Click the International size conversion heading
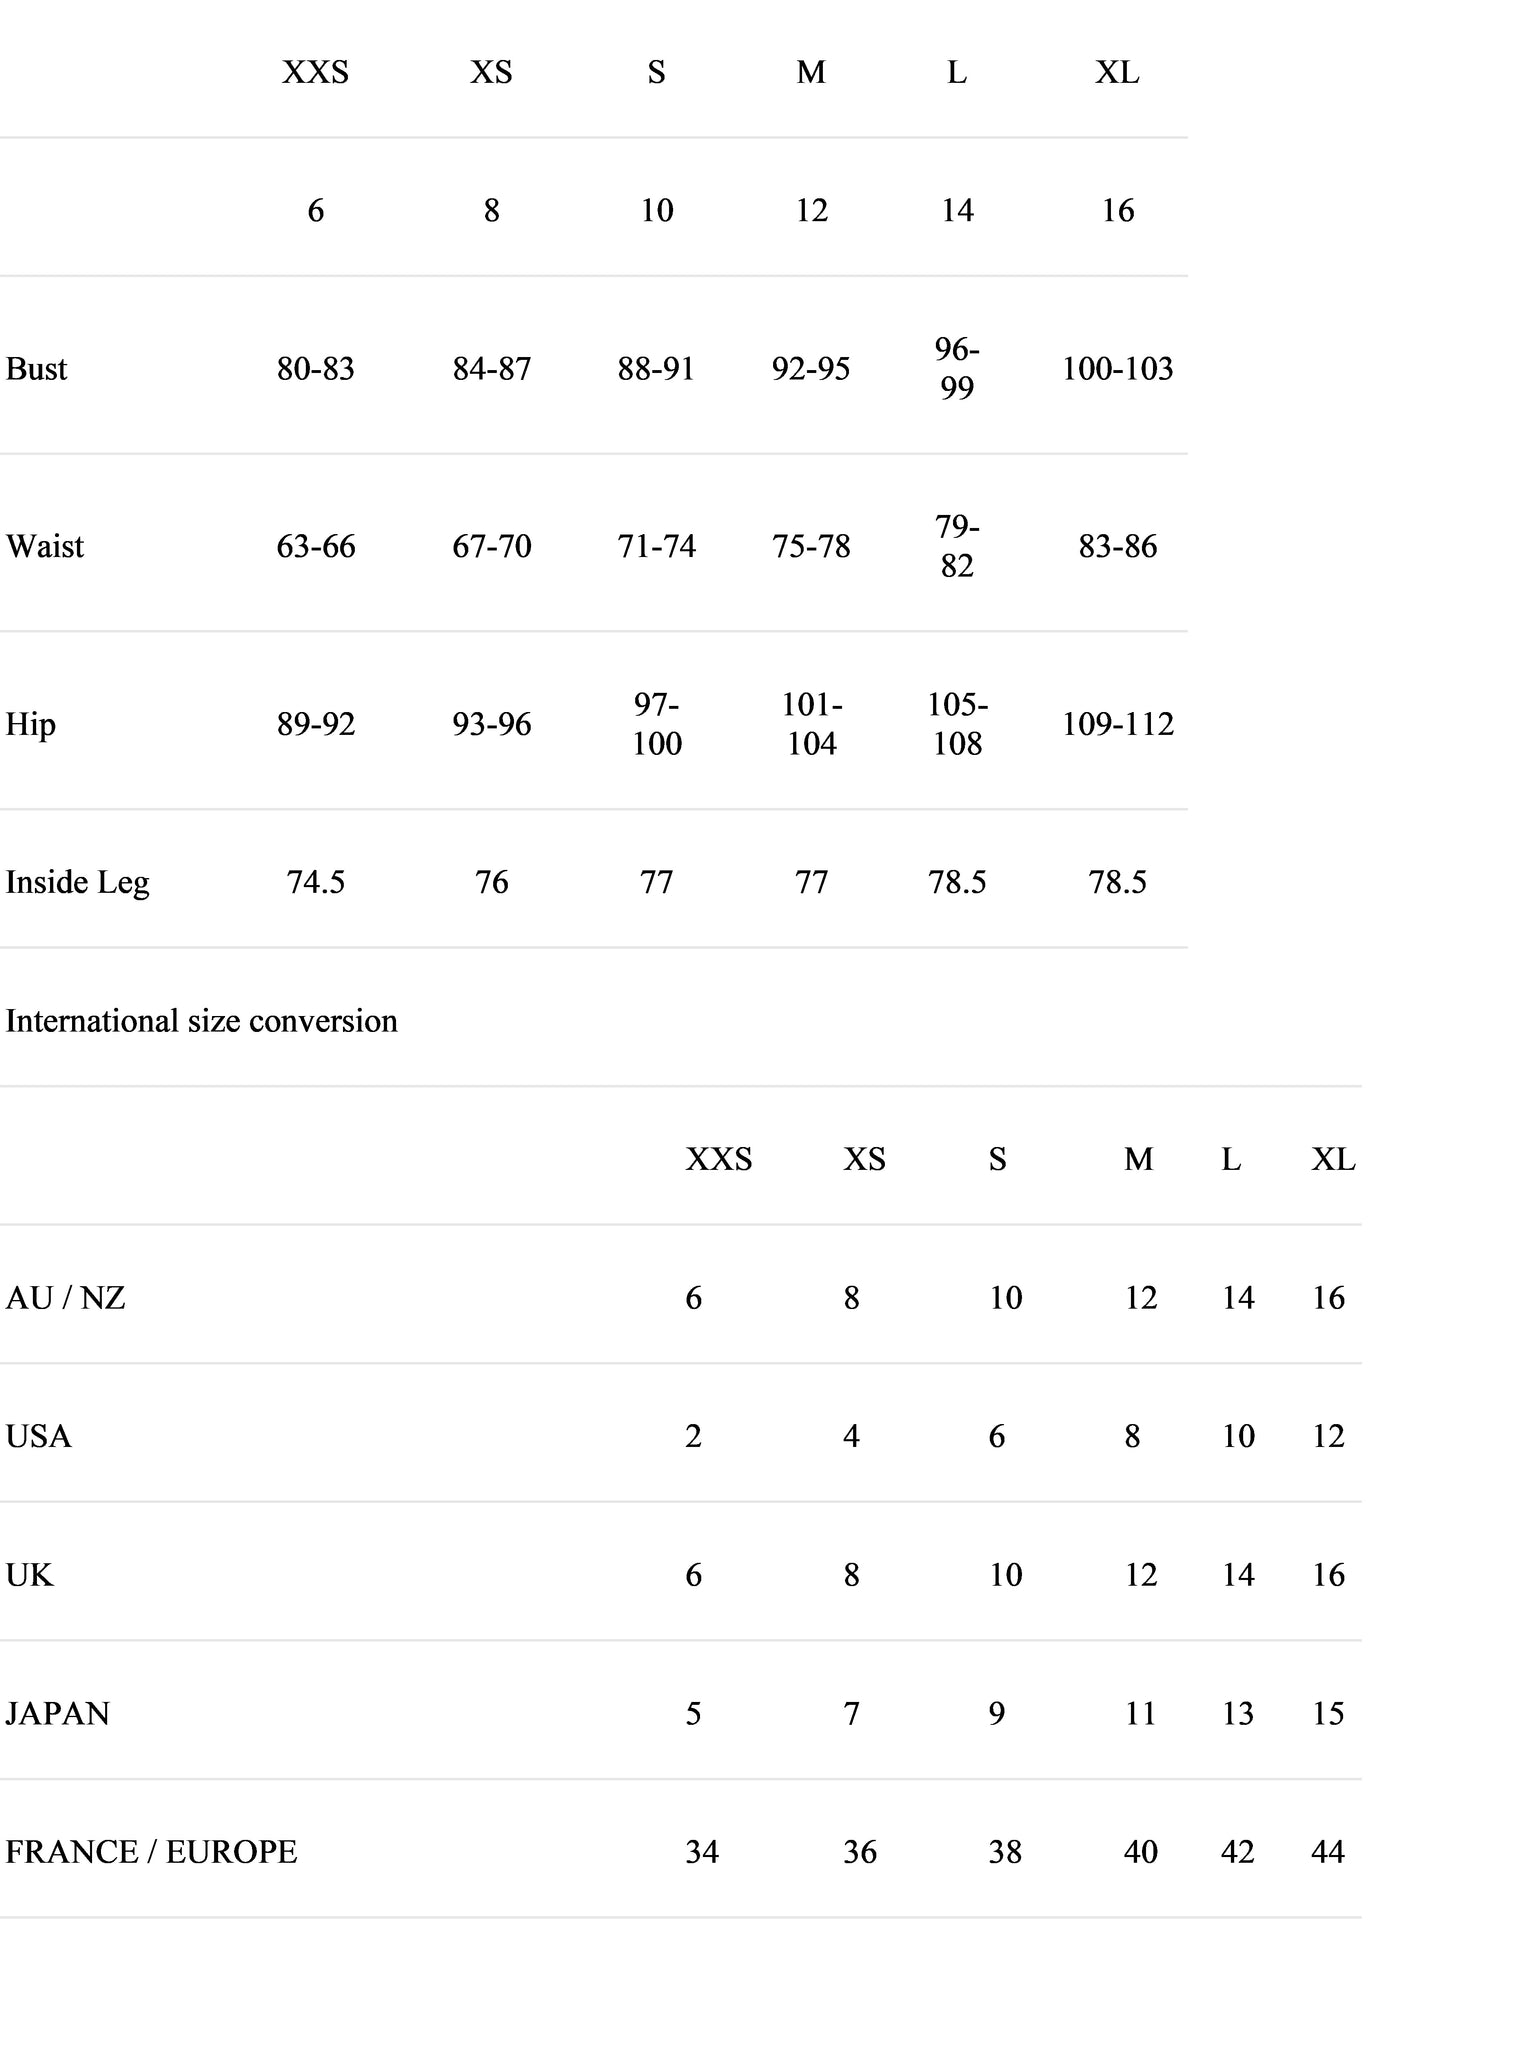The width and height of the screenshot is (1538, 2048). click(x=201, y=1021)
